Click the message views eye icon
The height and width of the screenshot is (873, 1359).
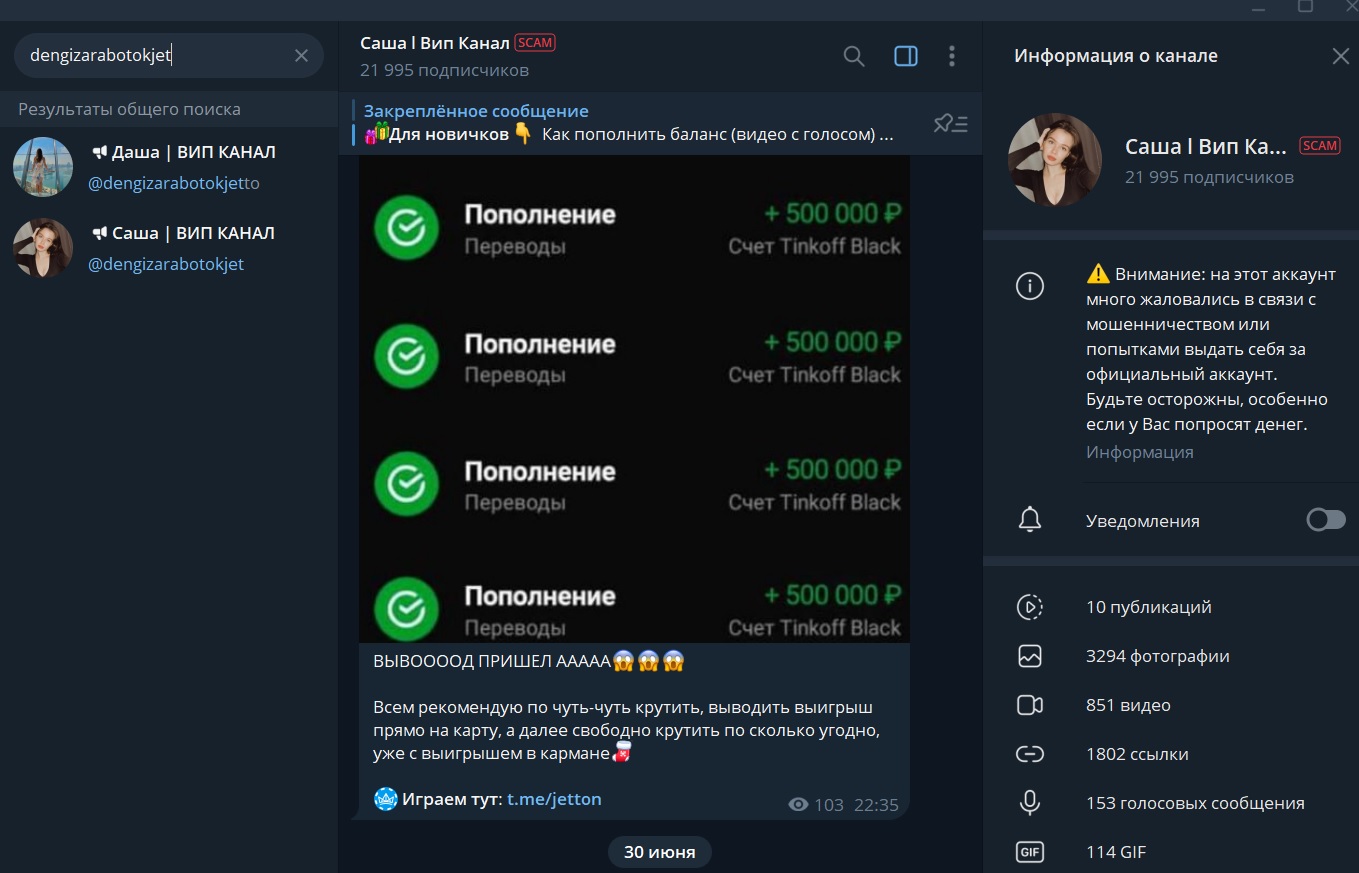(798, 804)
